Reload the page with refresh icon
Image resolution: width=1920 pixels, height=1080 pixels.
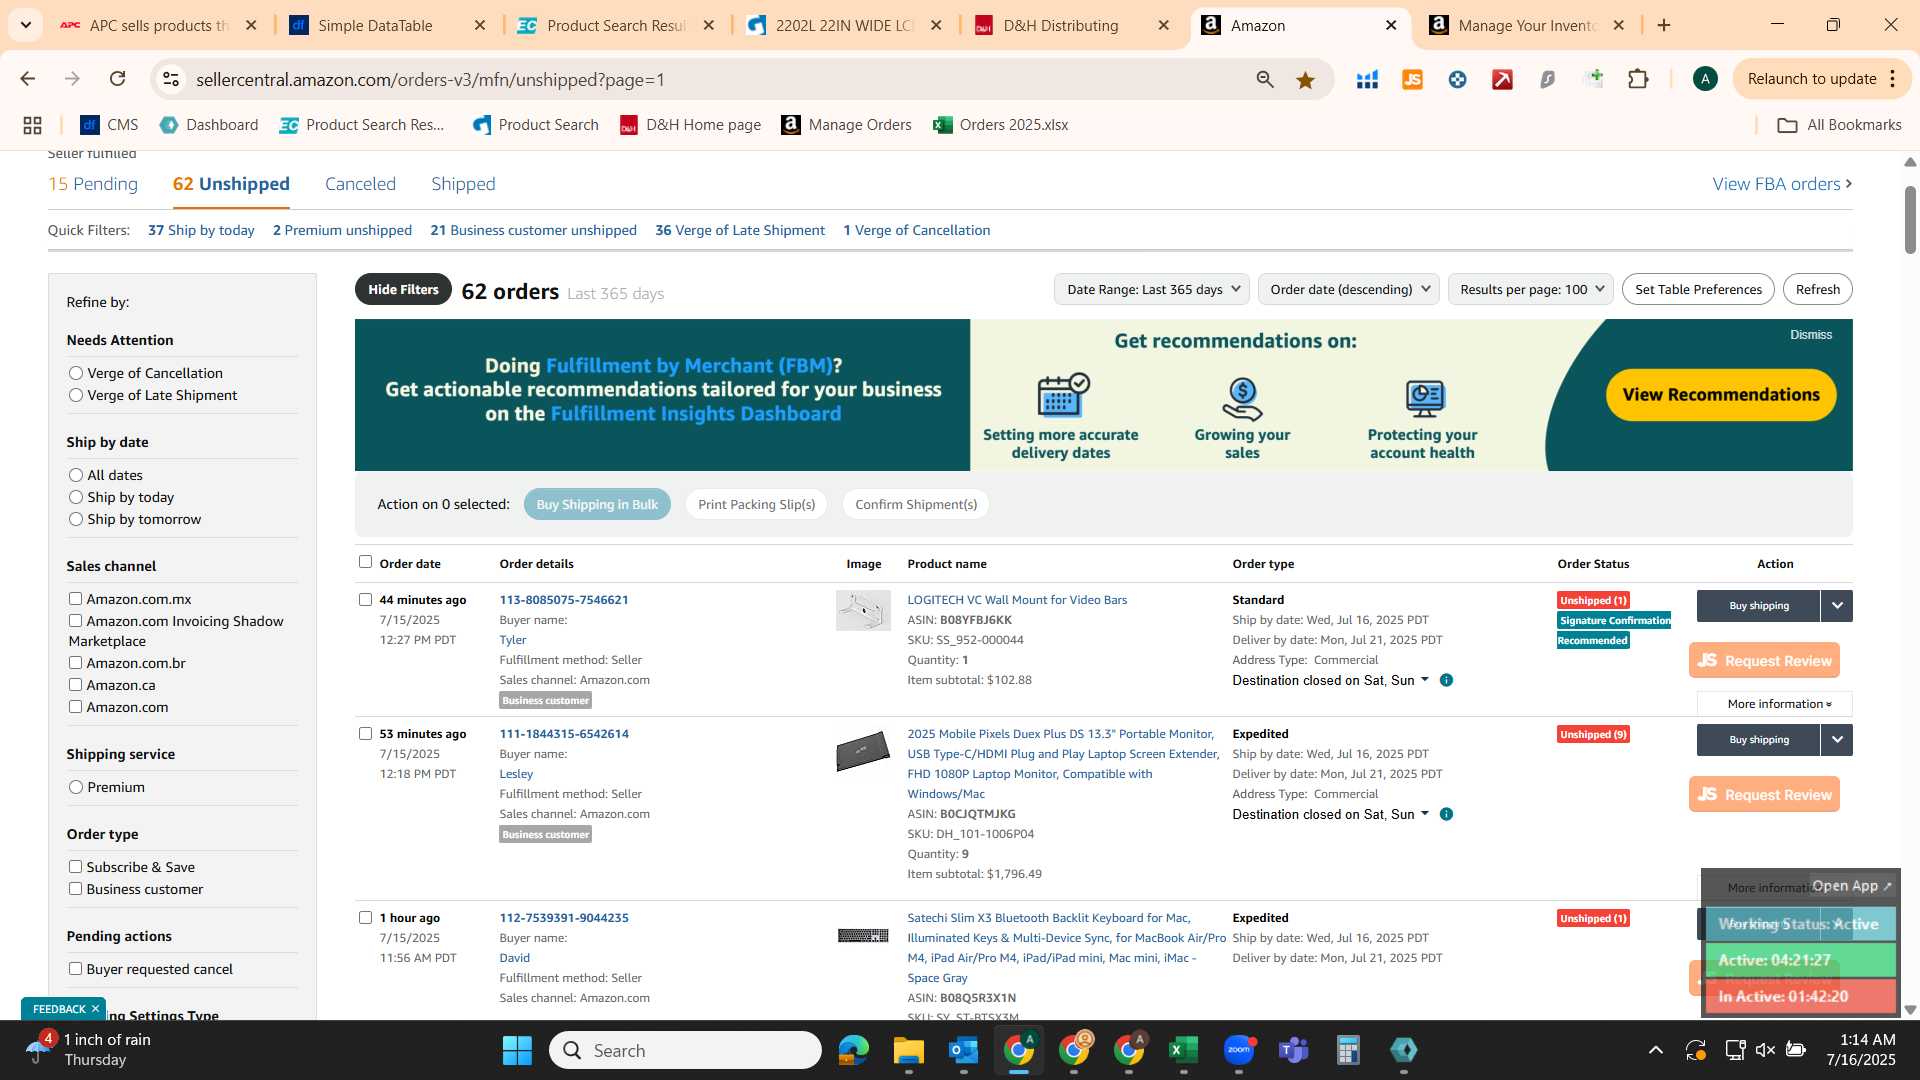click(x=118, y=79)
